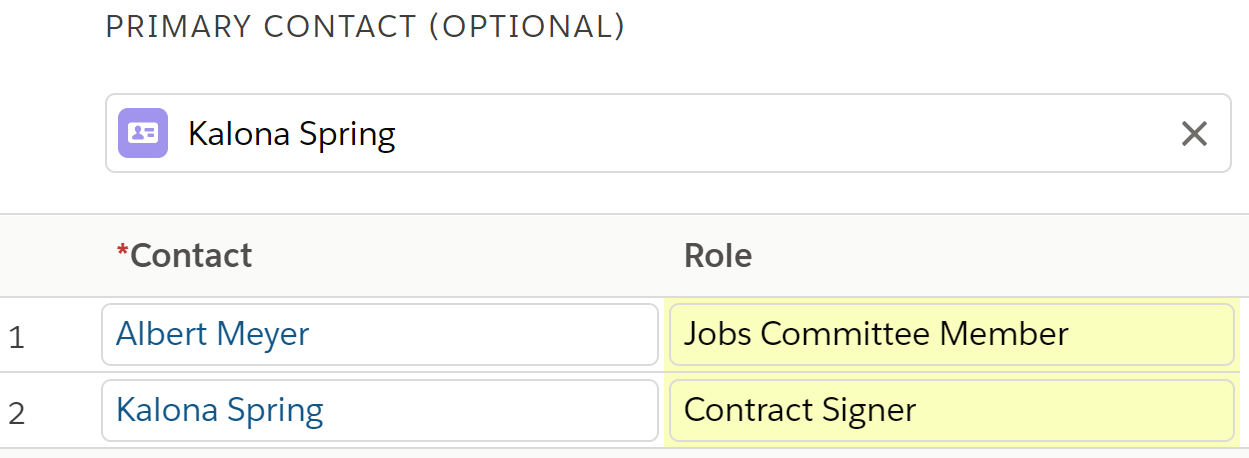Click empty area inside primary contact lookup box

[780, 133]
